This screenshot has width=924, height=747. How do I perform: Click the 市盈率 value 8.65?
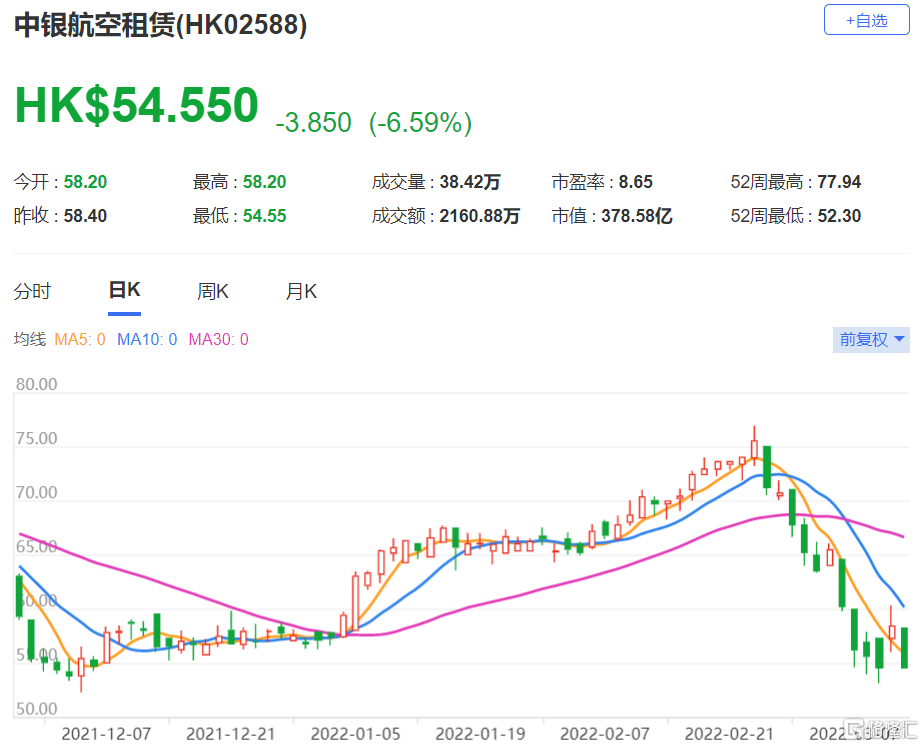635,182
